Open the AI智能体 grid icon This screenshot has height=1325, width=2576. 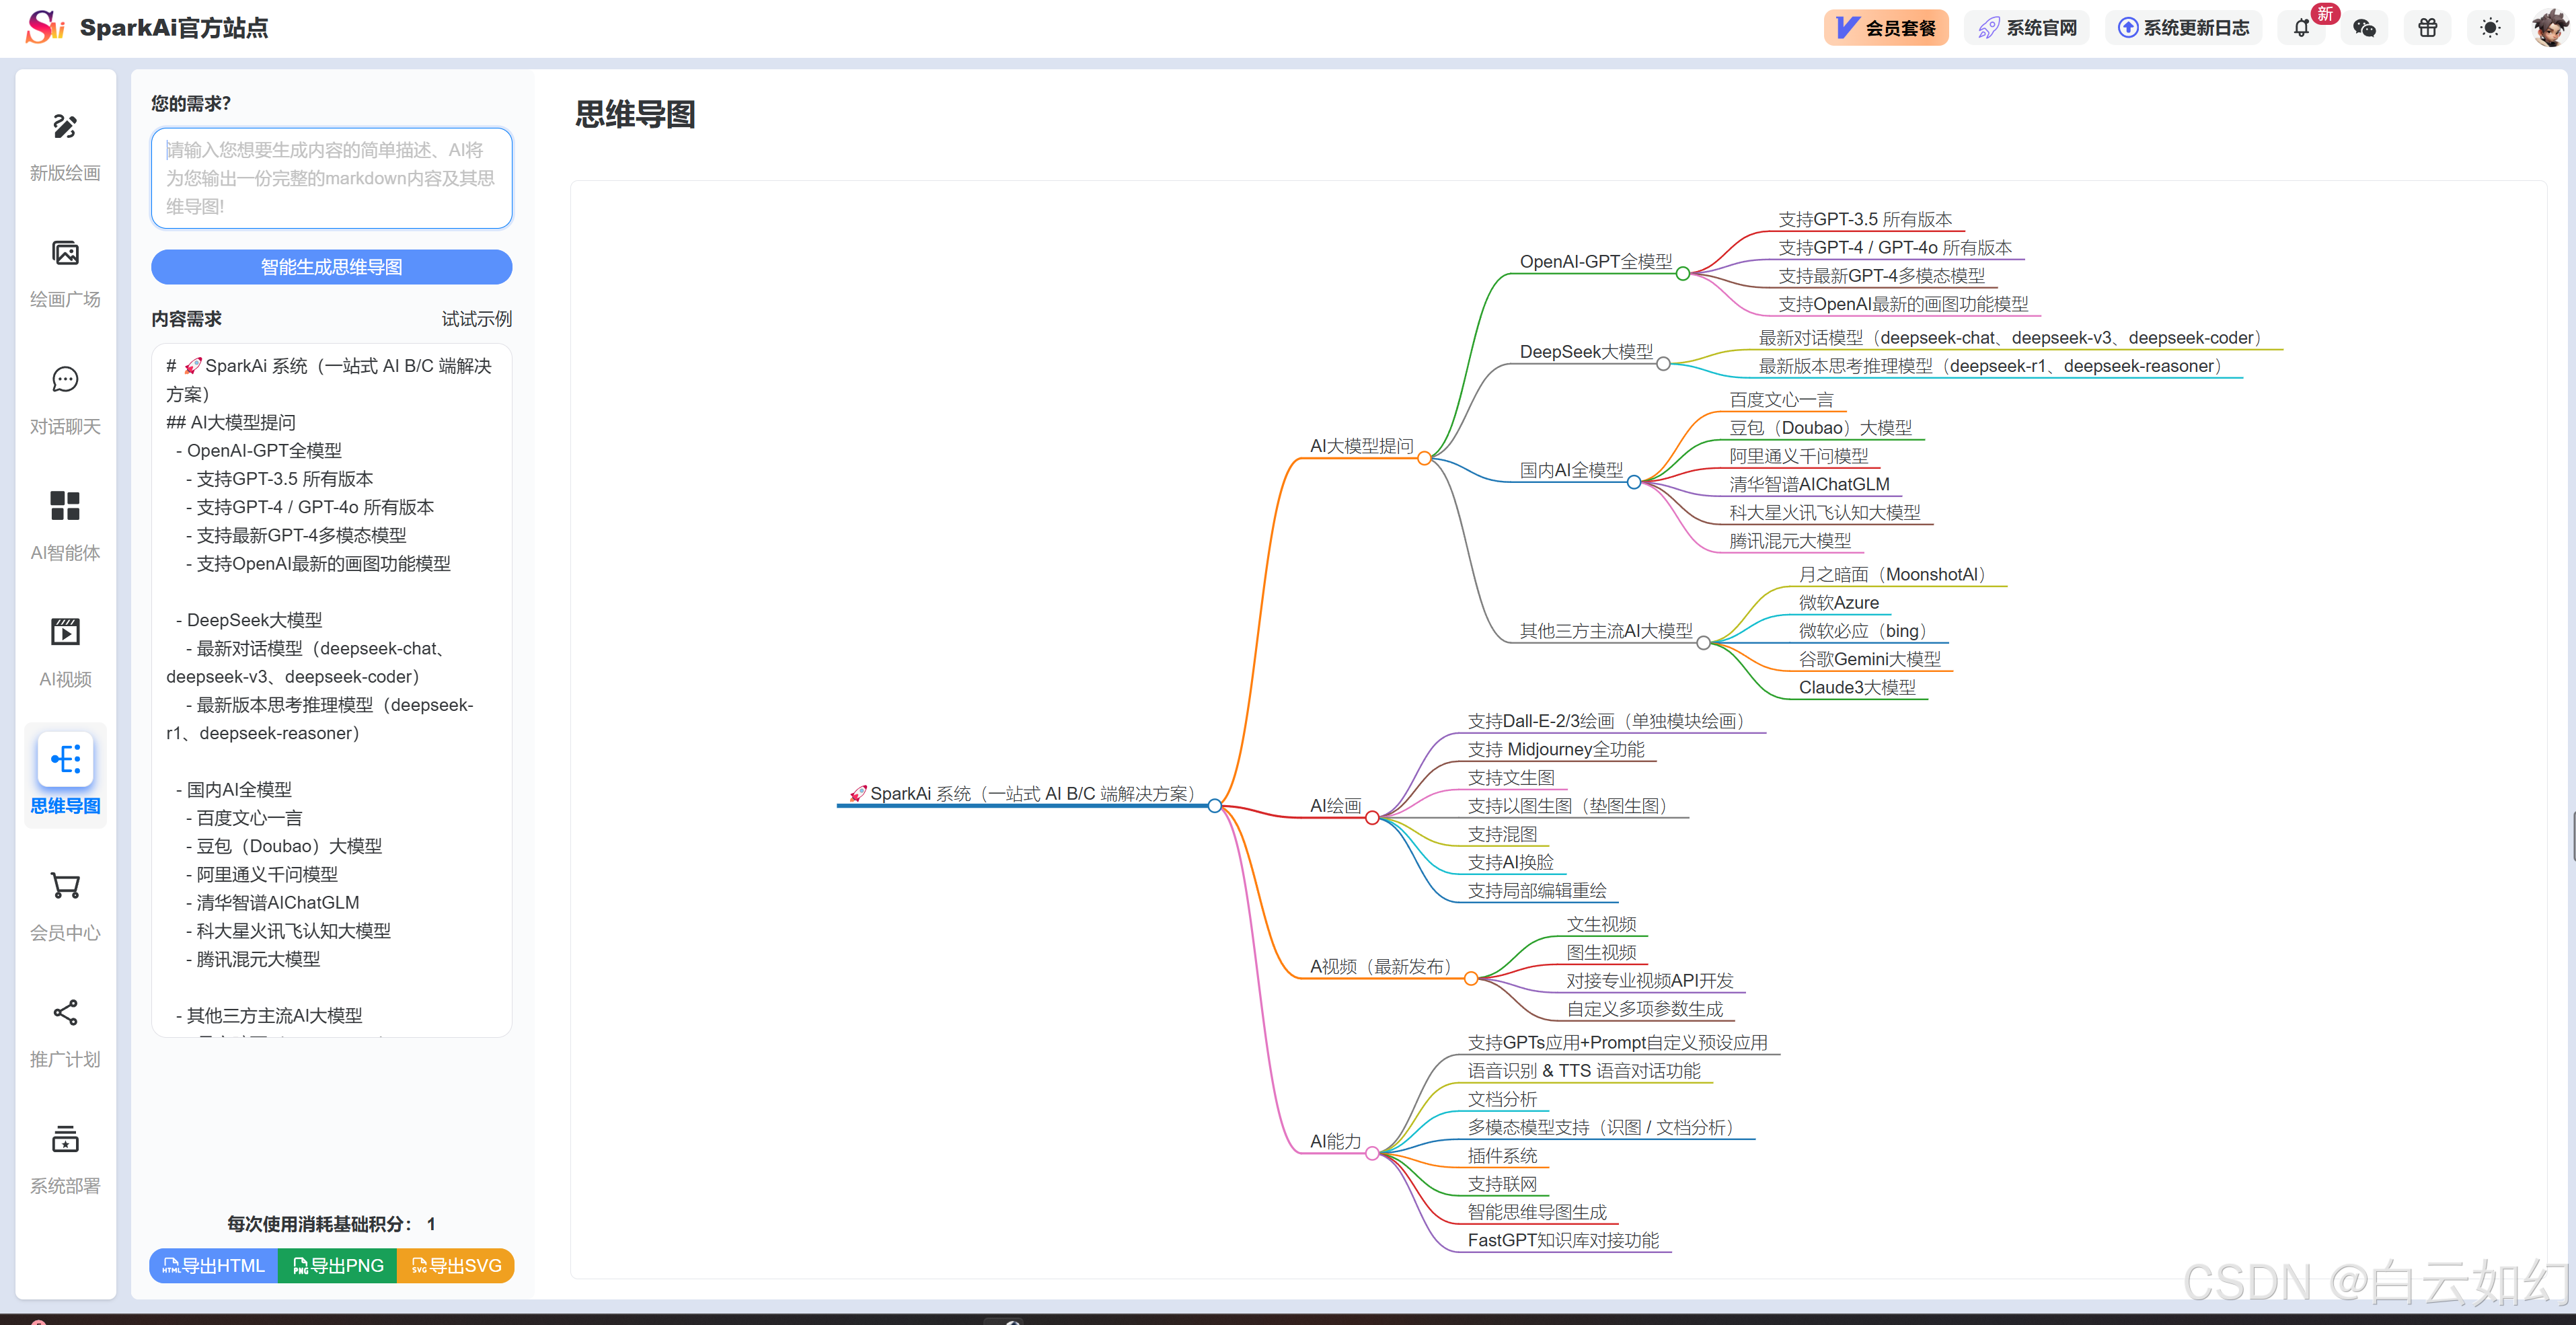(65, 506)
